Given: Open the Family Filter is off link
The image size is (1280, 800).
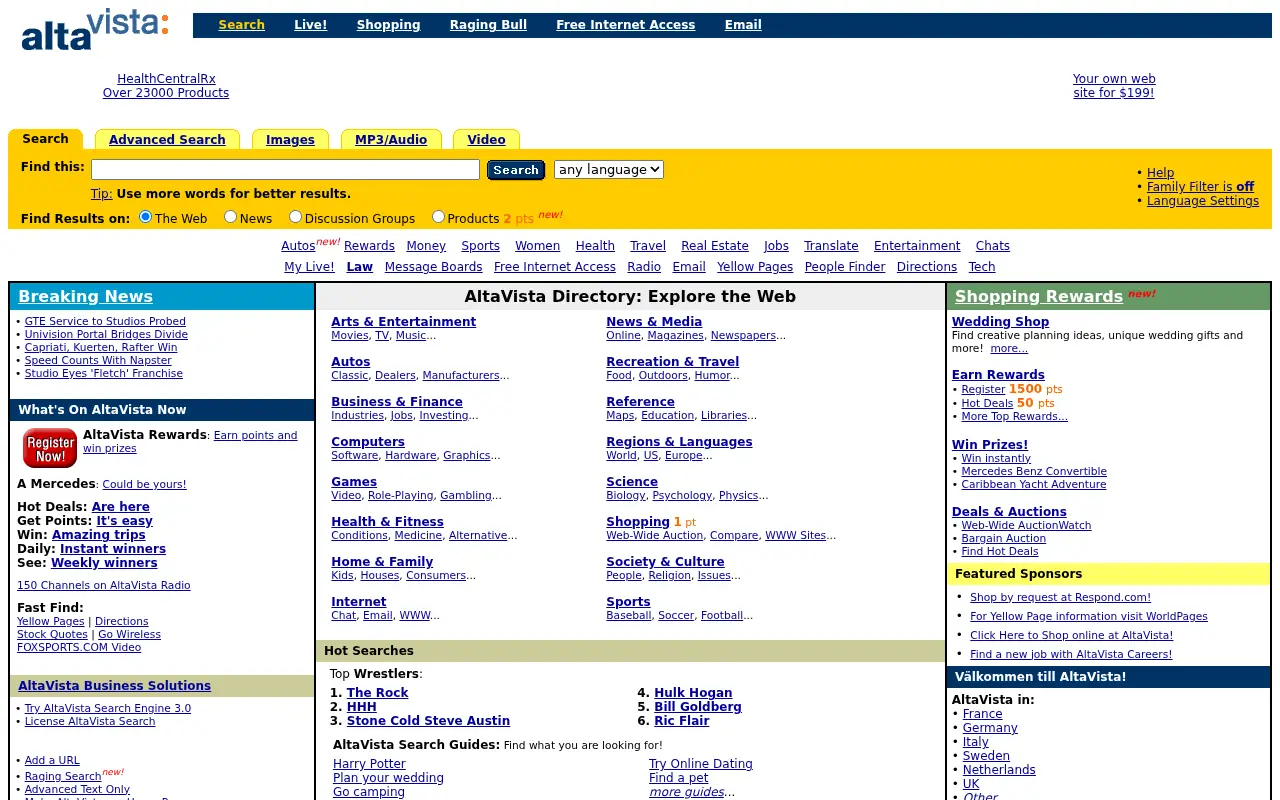Looking at the screenshot, I should point(1200,187).
